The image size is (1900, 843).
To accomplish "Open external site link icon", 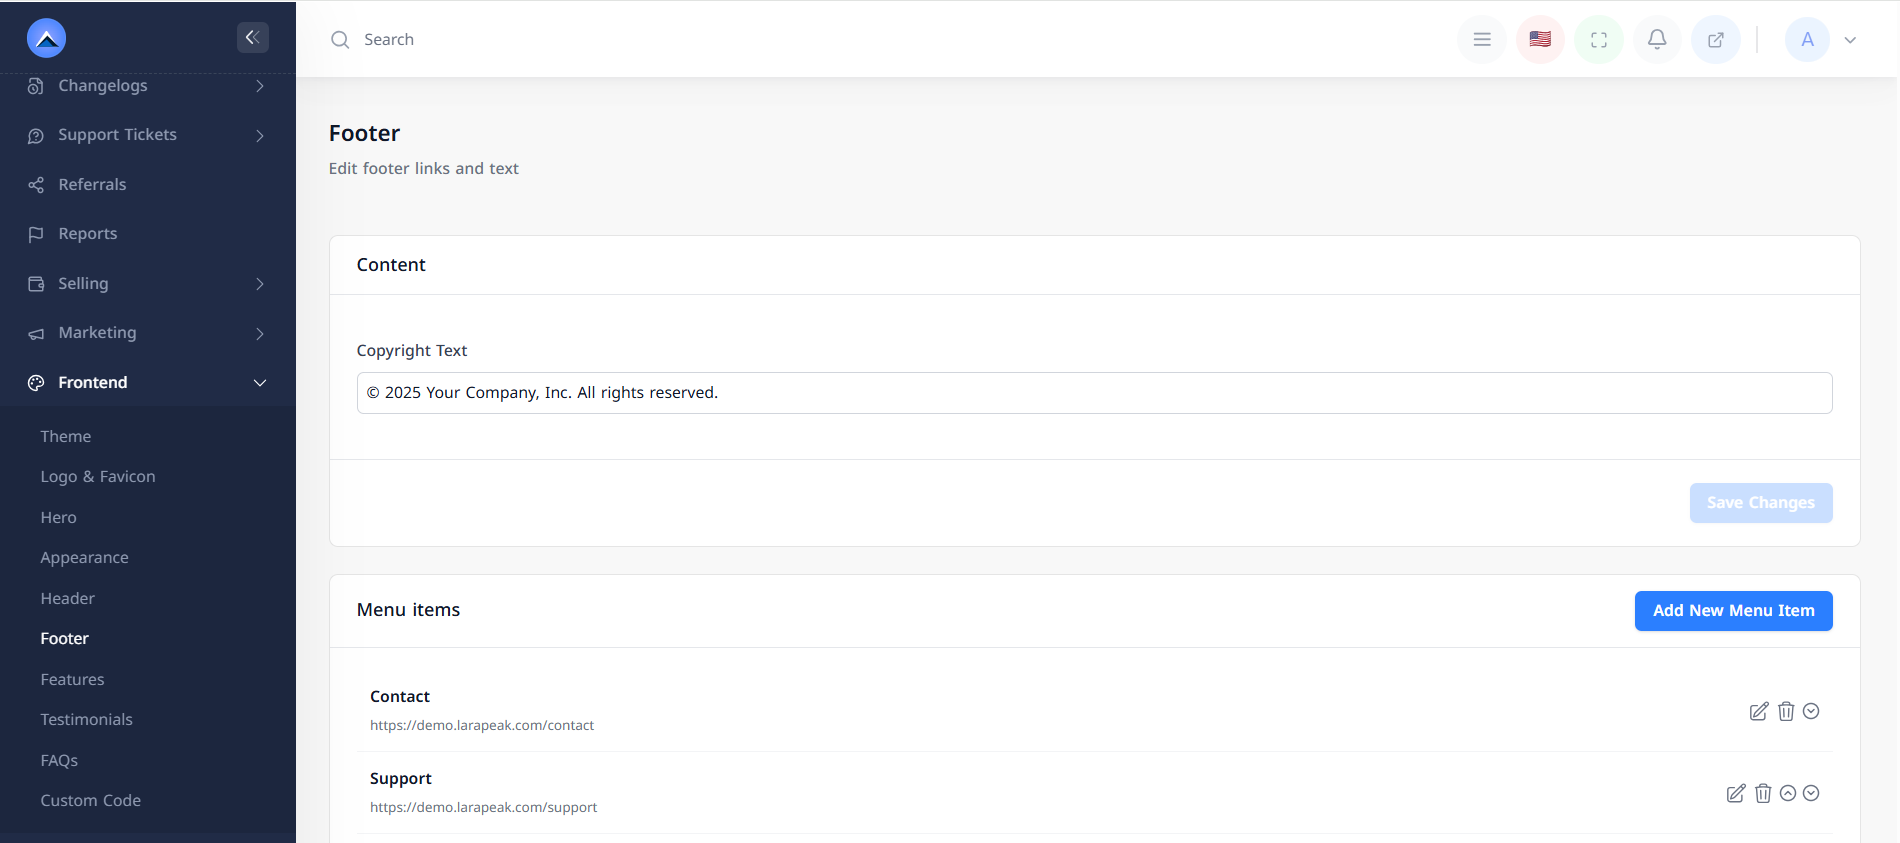I will [1716, 40].
